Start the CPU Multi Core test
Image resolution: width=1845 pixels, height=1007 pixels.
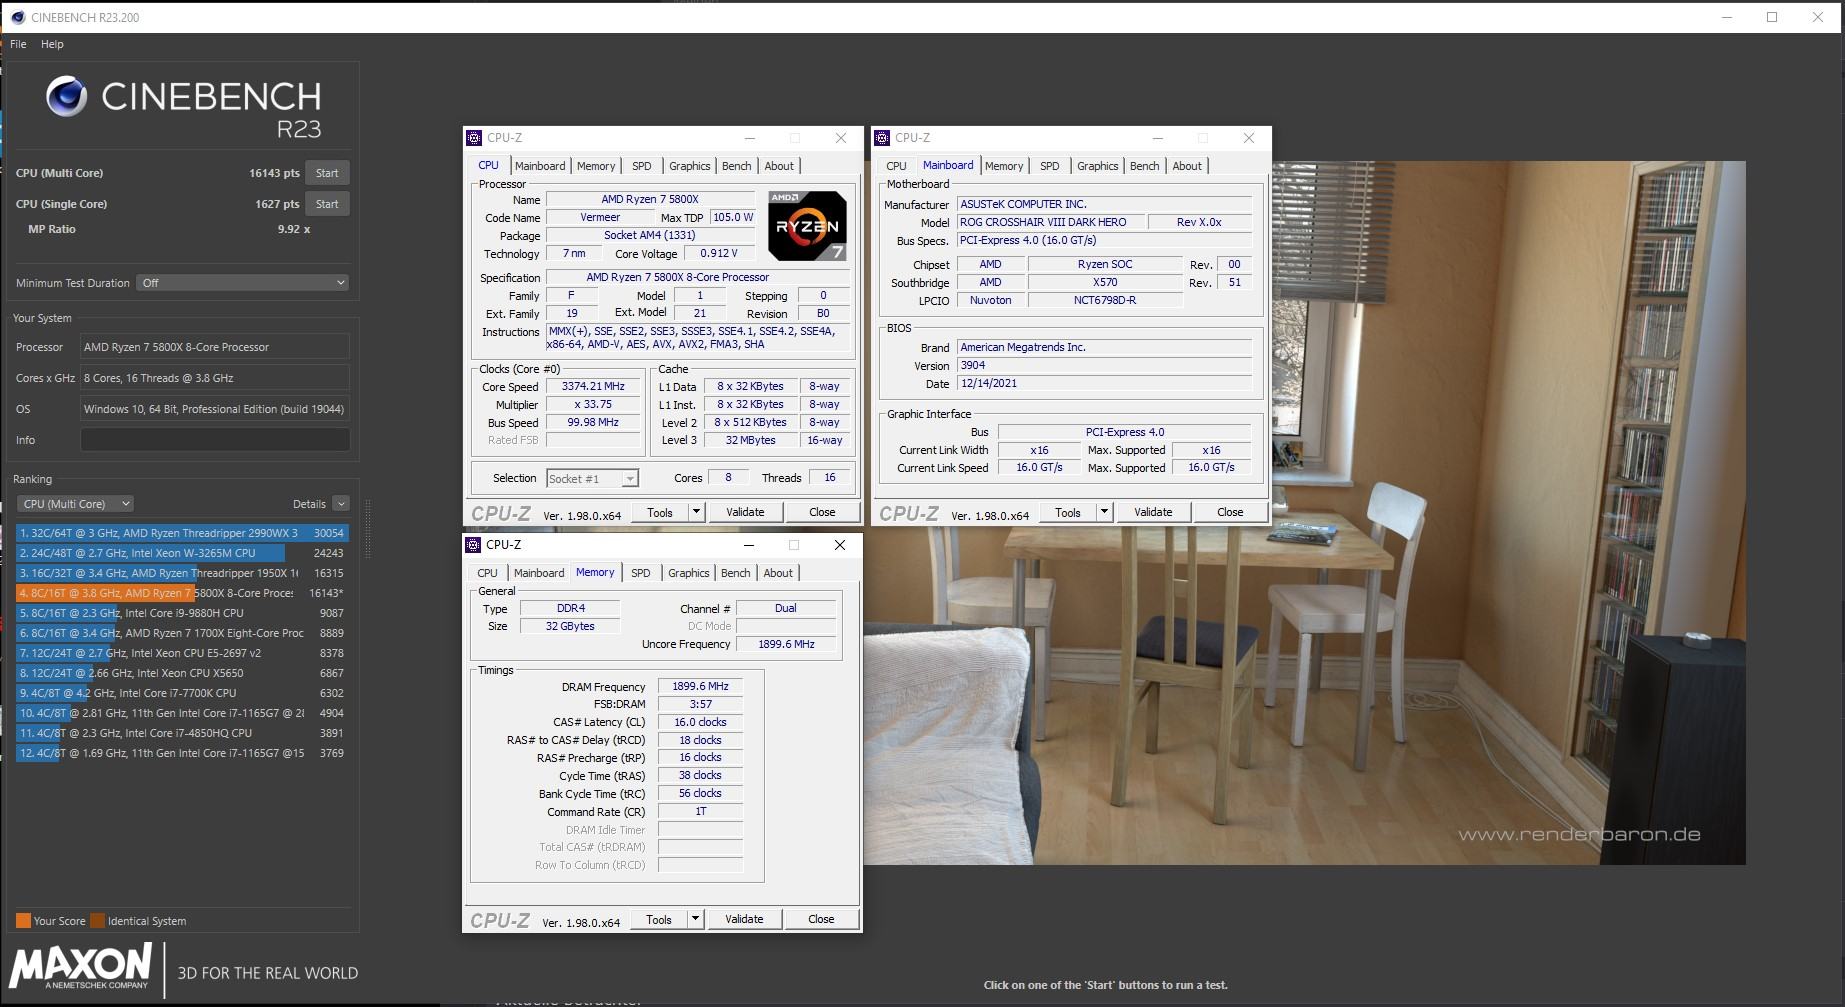click(x=327, y=173)
